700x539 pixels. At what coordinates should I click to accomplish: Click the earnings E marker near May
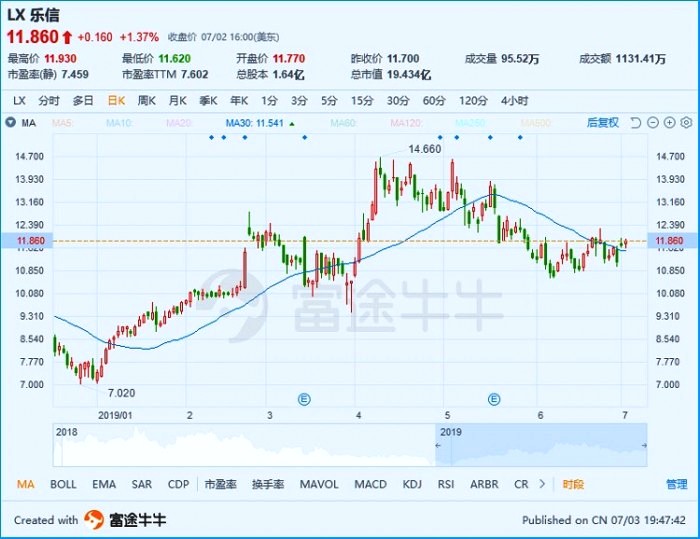494,399
